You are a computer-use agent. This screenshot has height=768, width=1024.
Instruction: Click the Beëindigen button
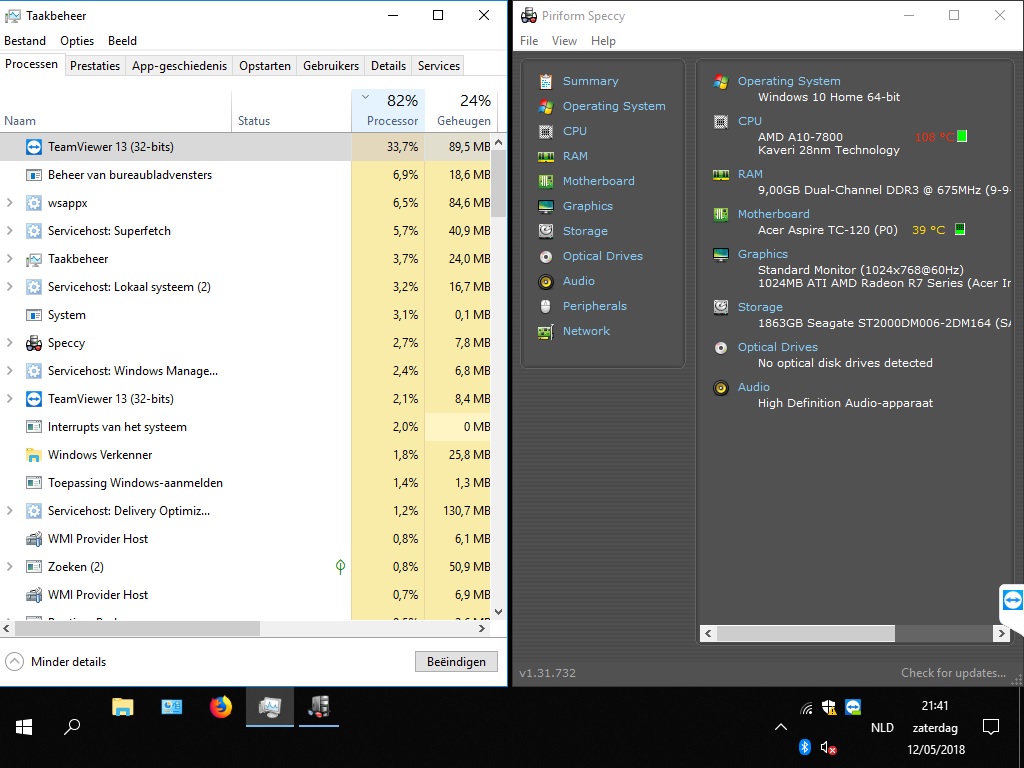(456, 662)
